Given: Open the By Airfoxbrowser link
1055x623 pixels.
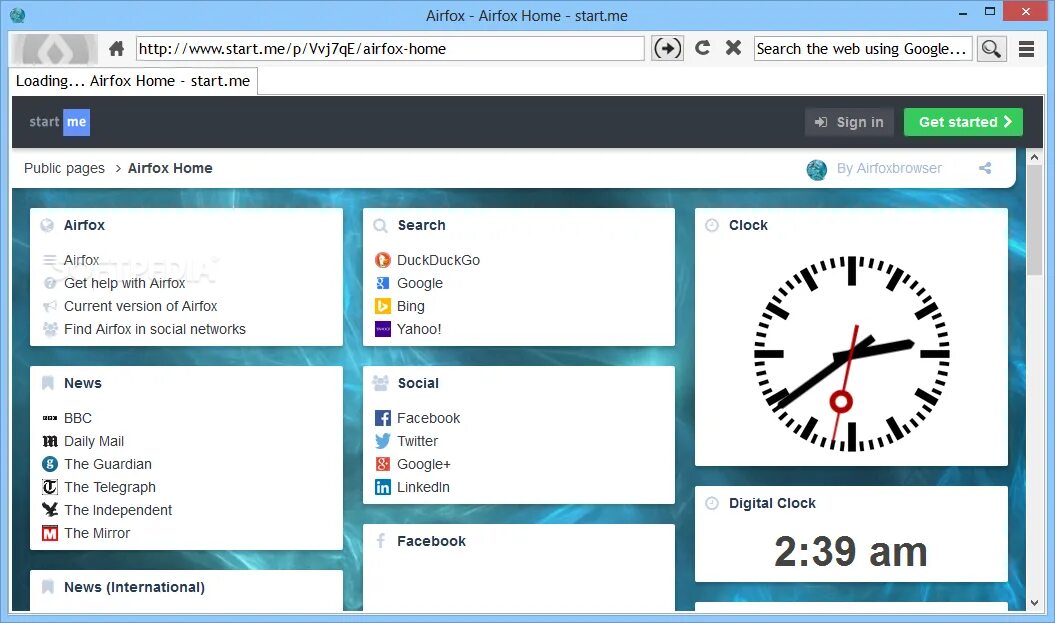Looking at the screenshot, I should click(889, 168).
